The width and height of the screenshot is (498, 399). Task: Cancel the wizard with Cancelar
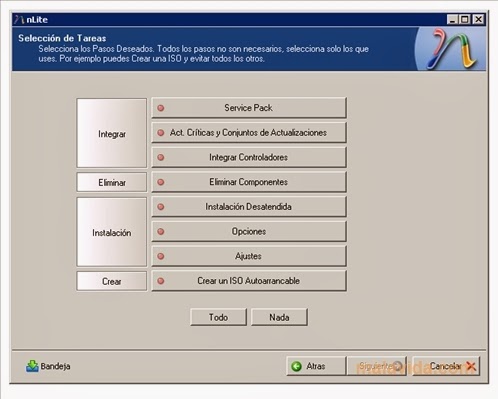coord(446,366)
